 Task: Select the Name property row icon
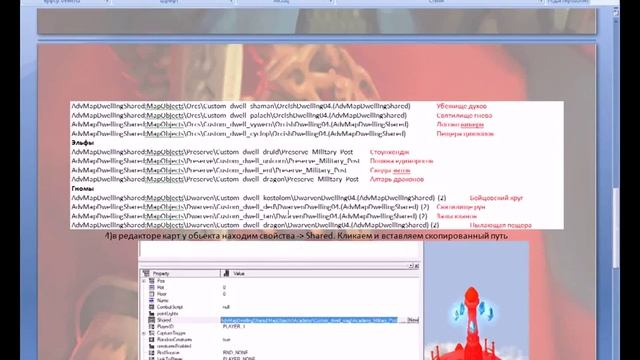[152, 300]
